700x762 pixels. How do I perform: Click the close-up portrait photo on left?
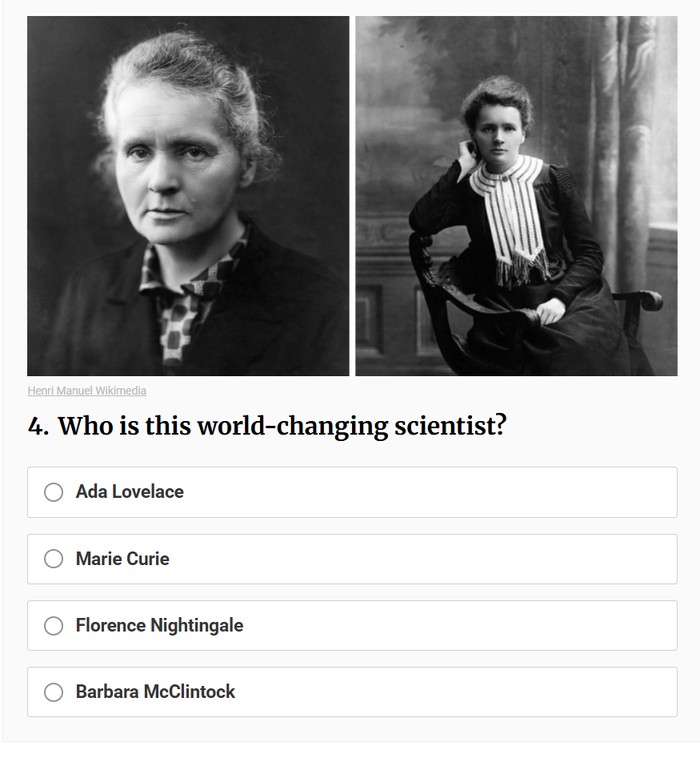click(x=188, y=150)
